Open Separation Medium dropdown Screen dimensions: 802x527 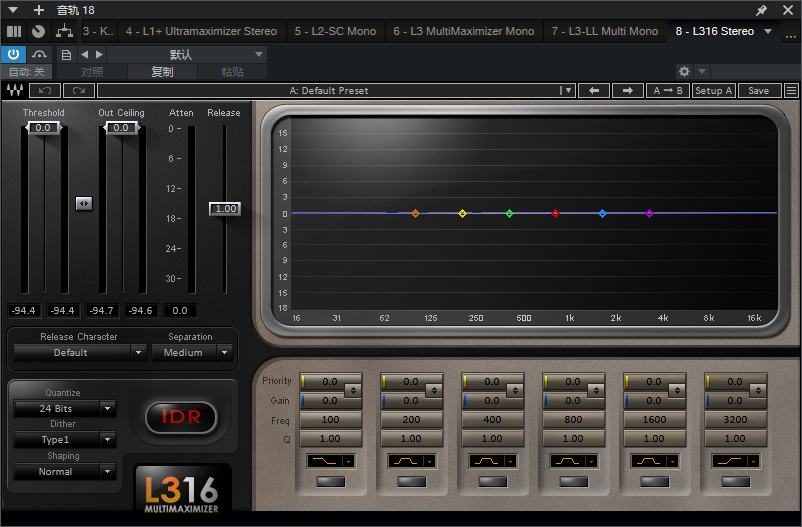pos(192,353)
